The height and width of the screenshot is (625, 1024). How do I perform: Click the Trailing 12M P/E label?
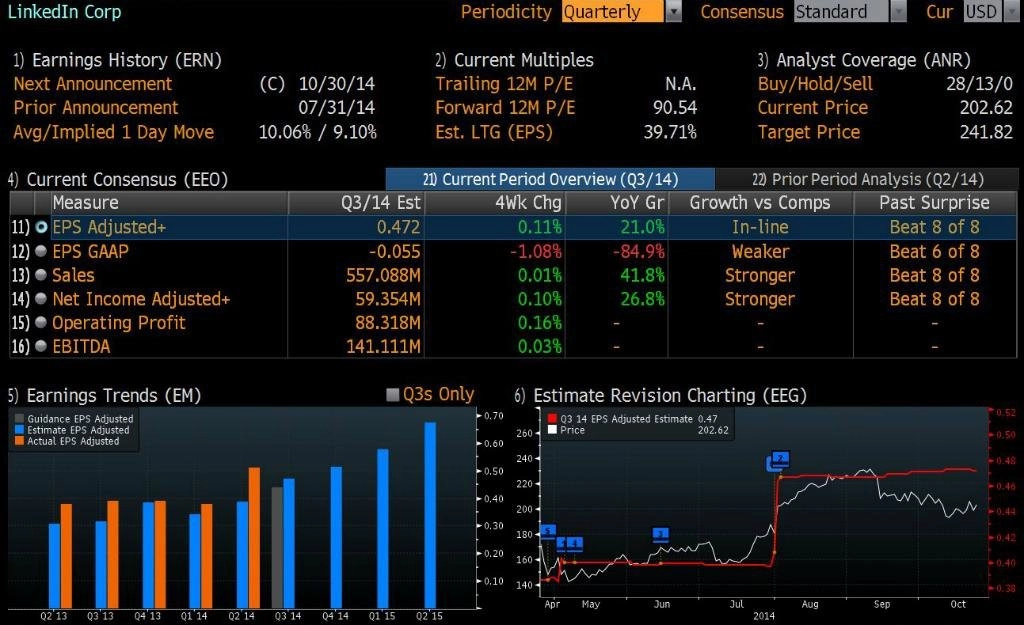[505, 84]
